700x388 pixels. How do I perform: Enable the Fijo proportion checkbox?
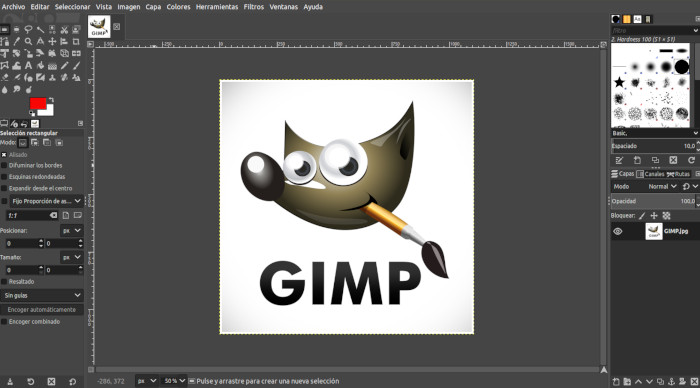pyautogui.click(x=4, y=201)
